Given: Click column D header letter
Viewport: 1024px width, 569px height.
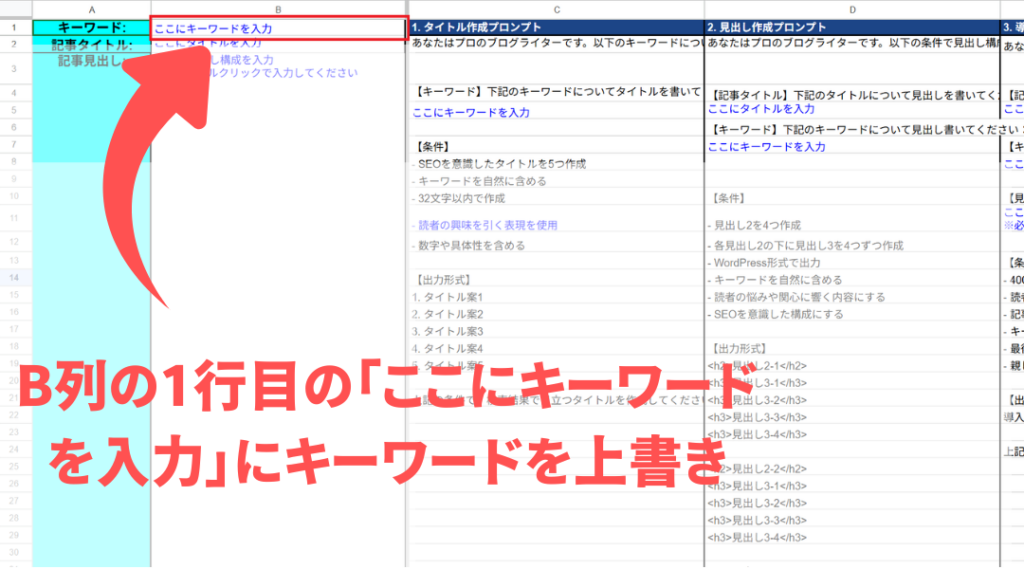Looking at the screenshot, I should coord(852,9).
